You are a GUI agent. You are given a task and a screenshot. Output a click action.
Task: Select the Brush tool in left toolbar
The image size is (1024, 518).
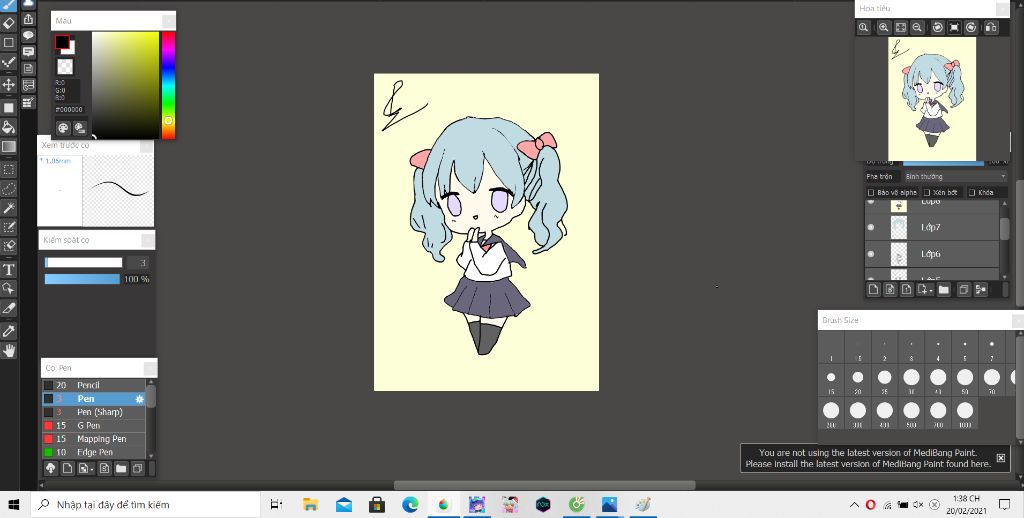(x=8, y=5)
